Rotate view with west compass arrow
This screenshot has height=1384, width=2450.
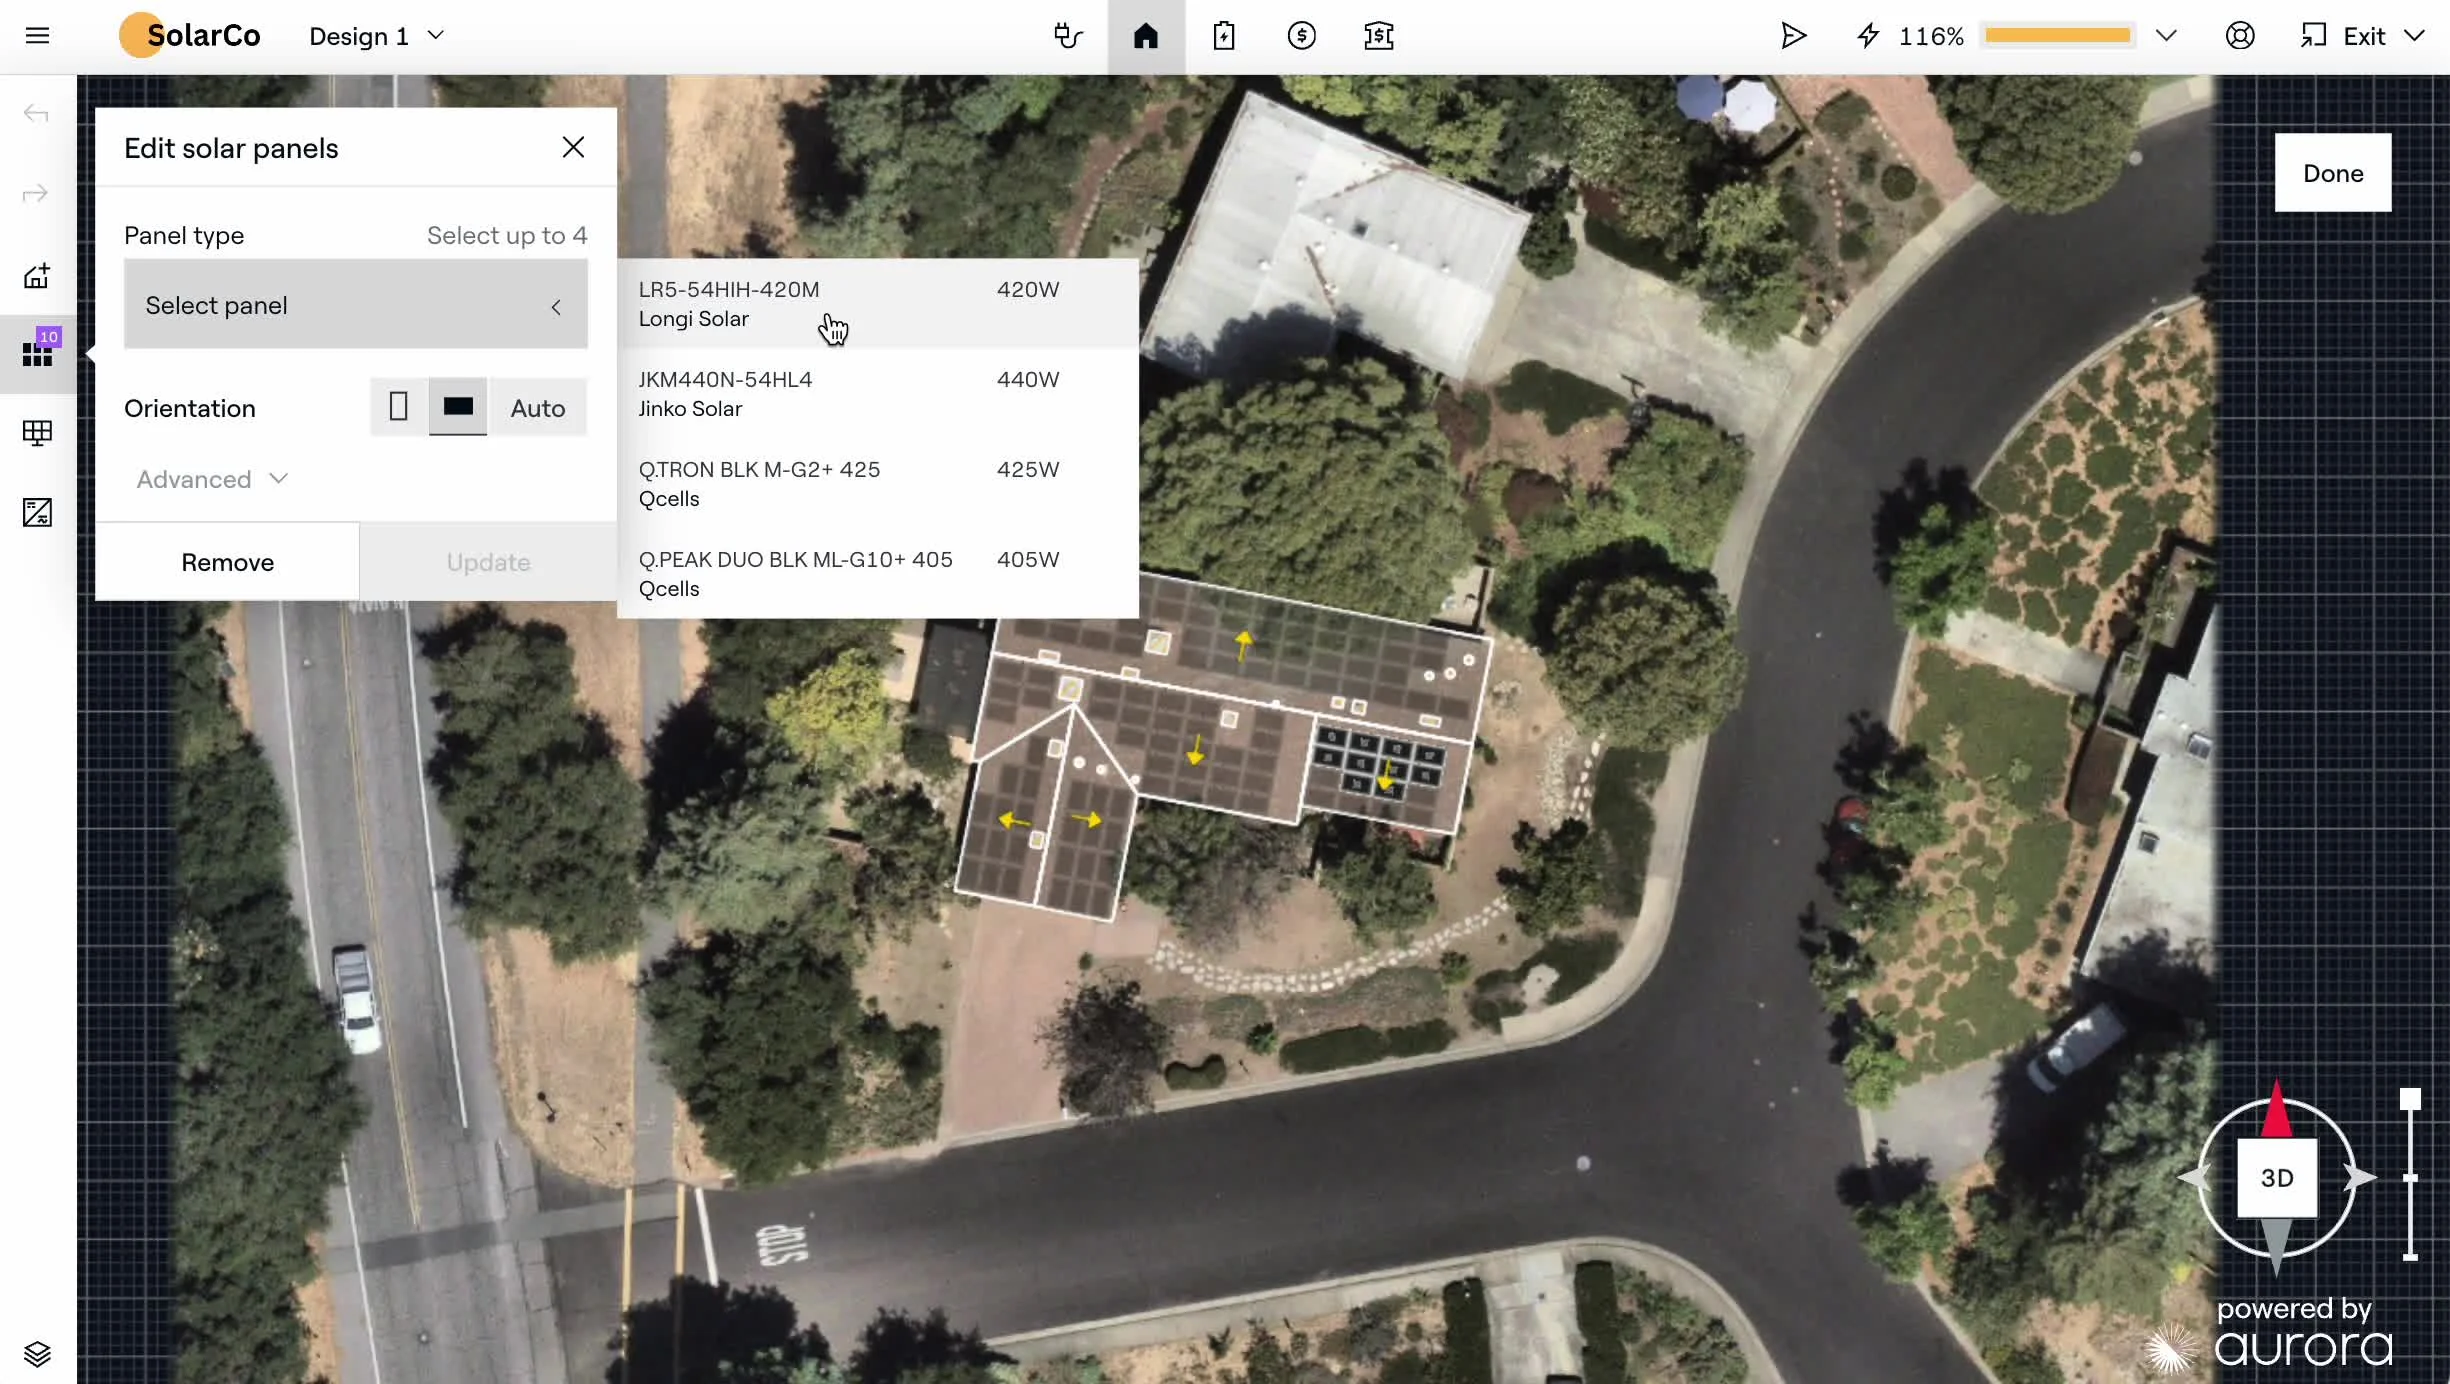(2194, 1177)
